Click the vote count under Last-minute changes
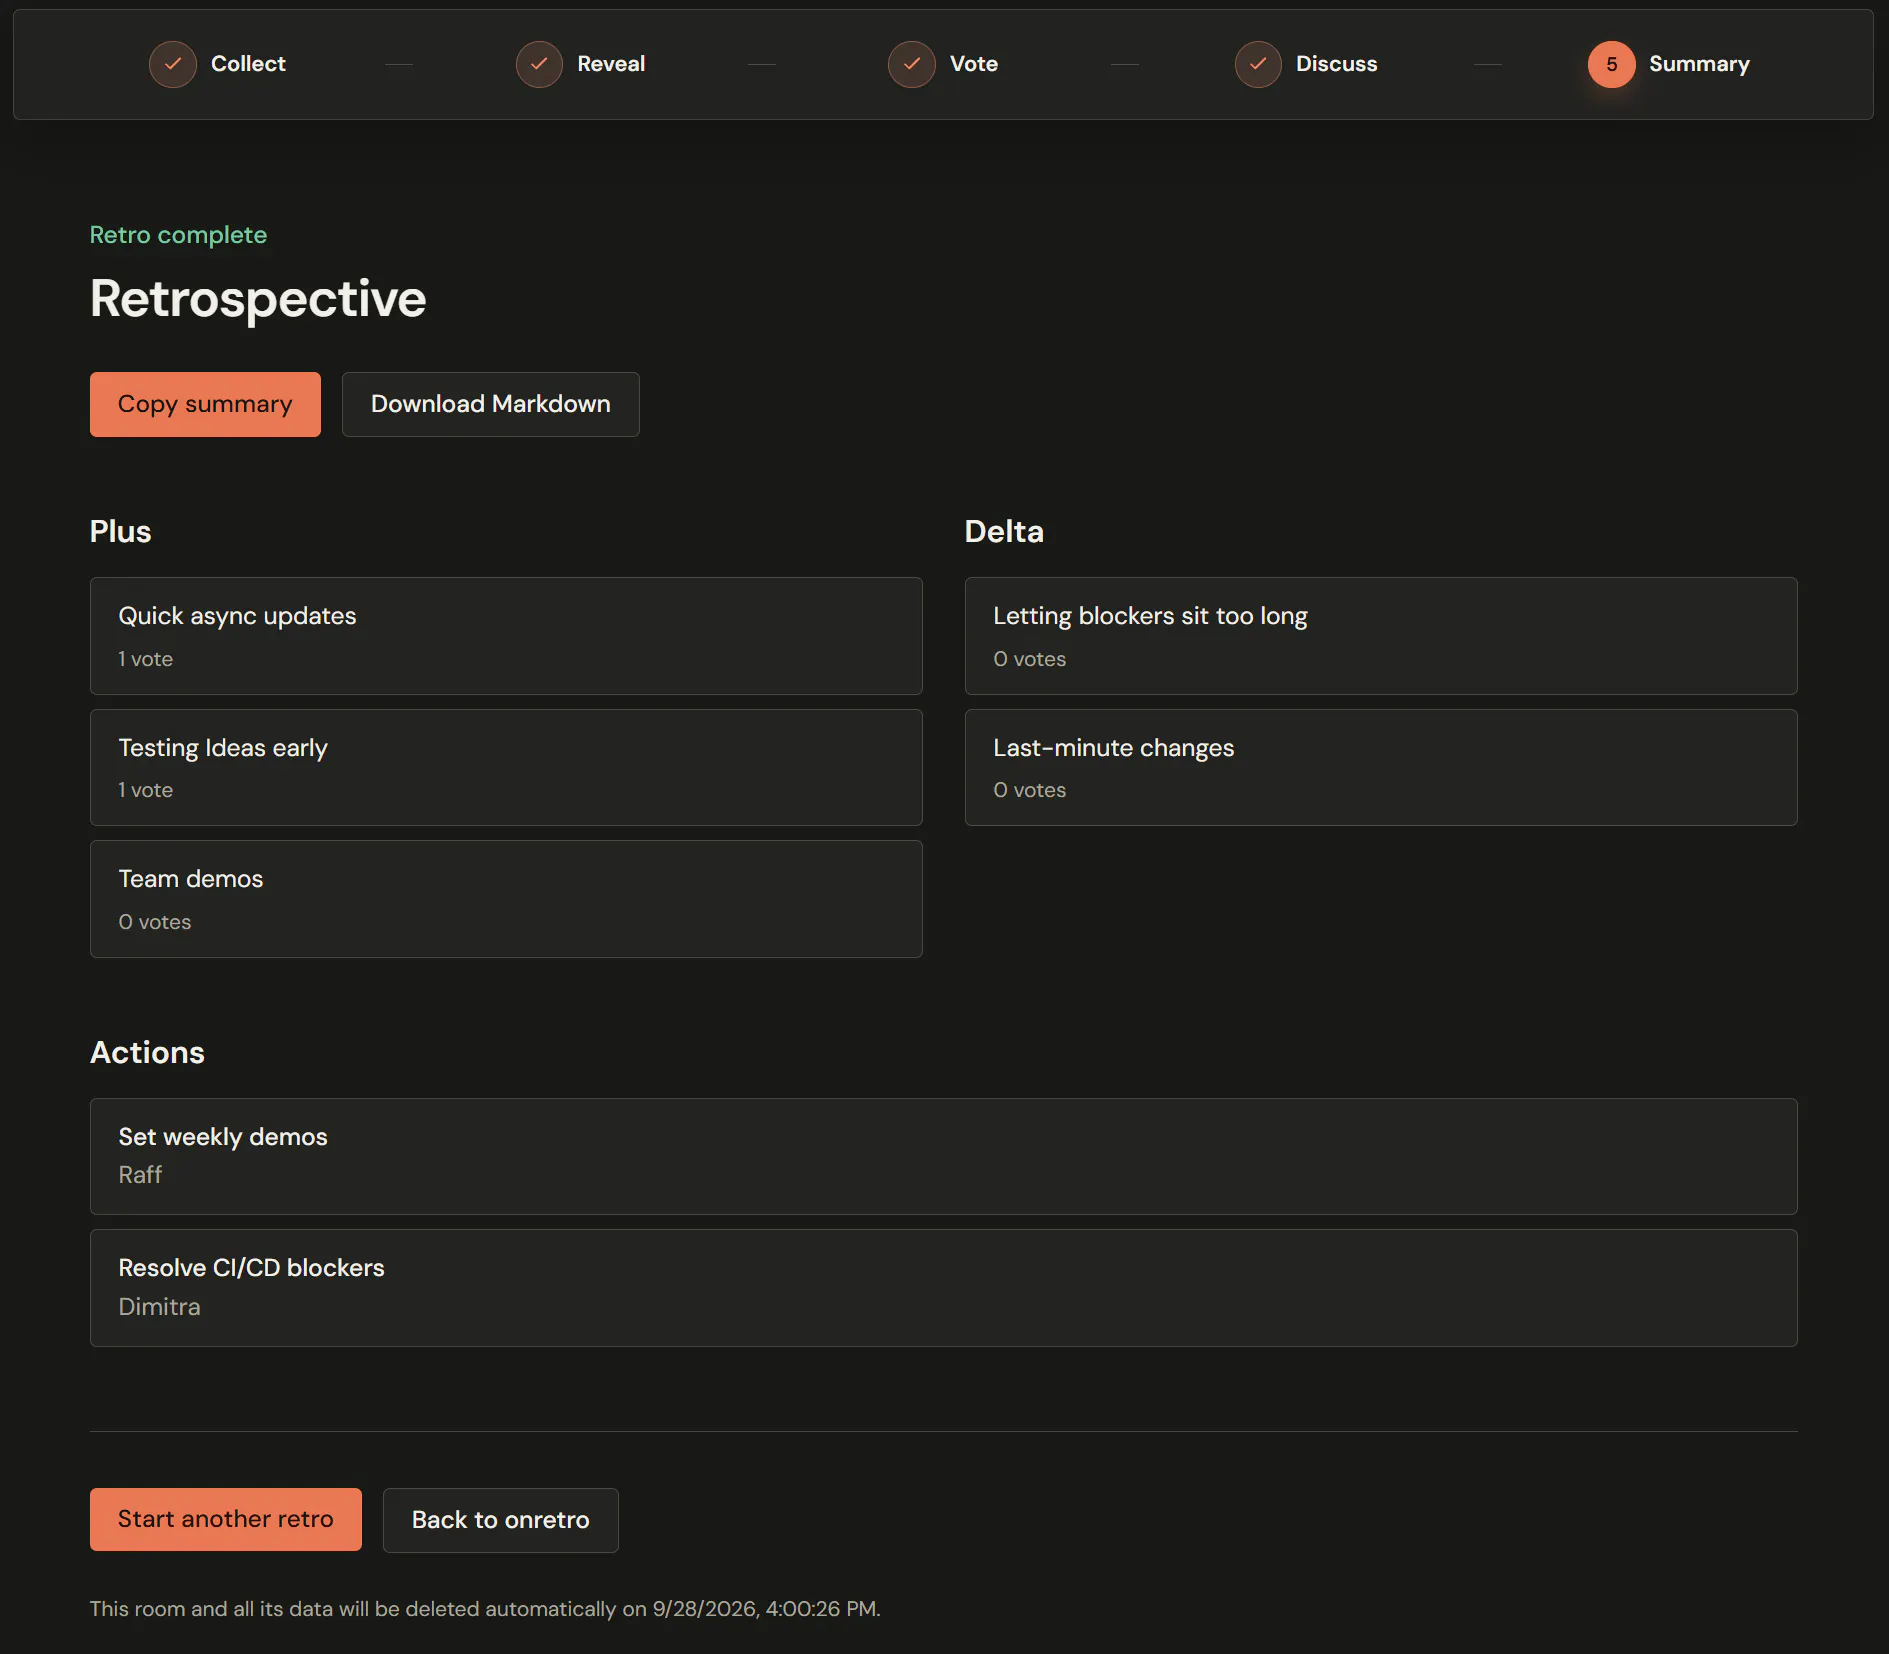1889x1654 pixels. [1029, 790]
